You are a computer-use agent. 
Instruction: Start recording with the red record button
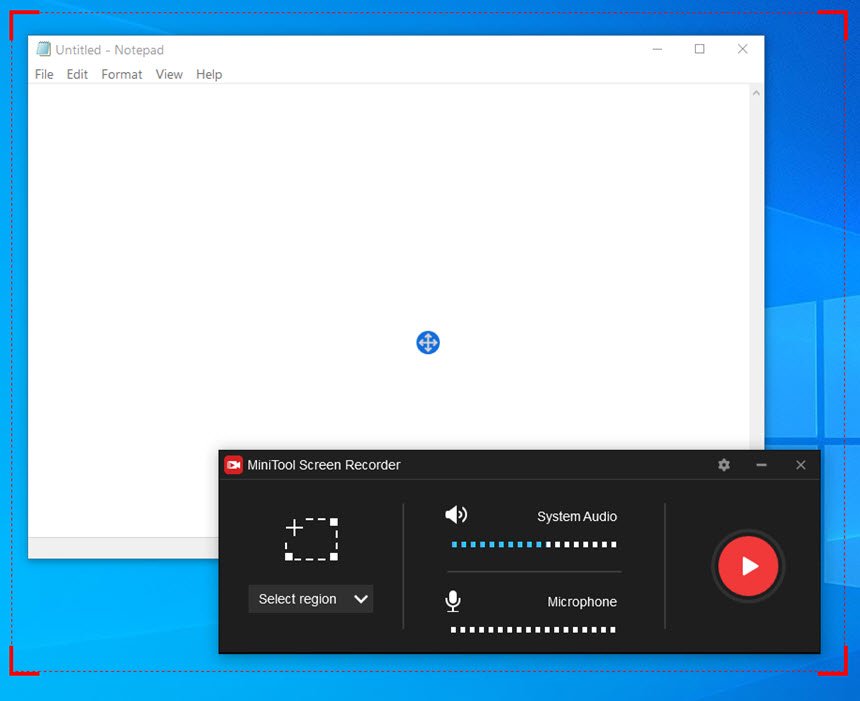coord(748,566)
